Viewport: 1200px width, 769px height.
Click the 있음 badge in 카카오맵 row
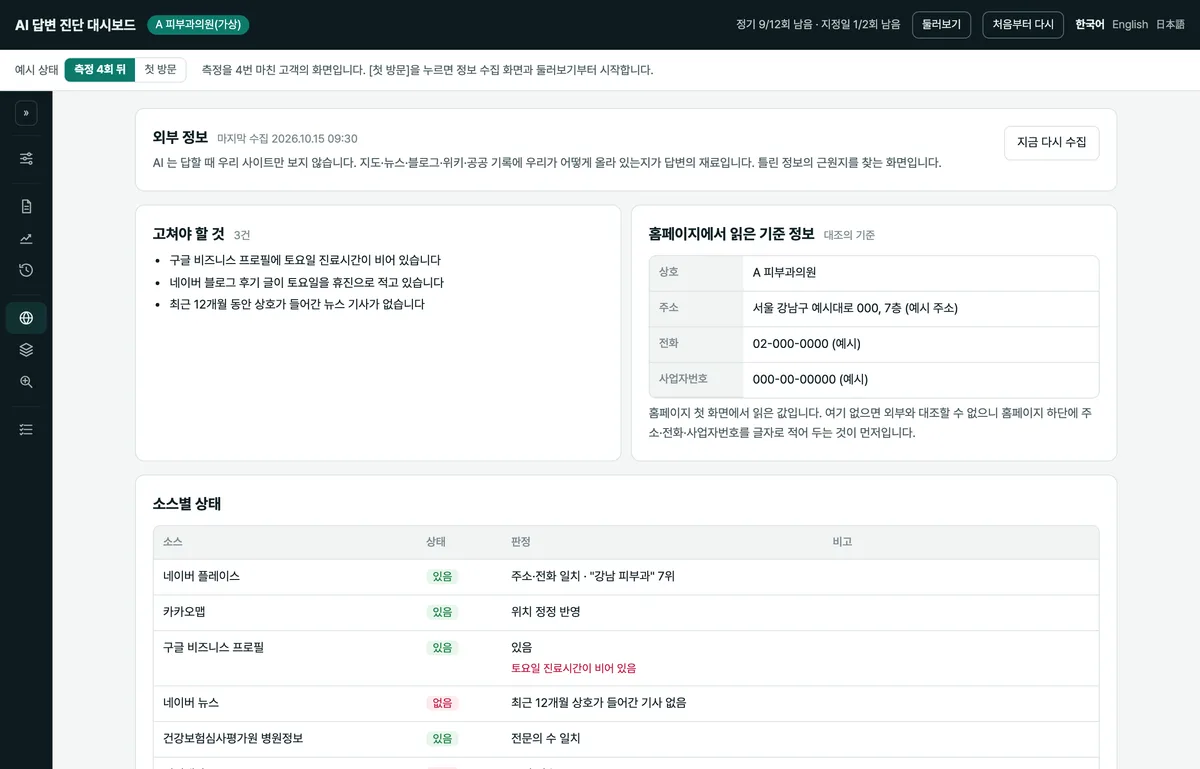point(442,612)
